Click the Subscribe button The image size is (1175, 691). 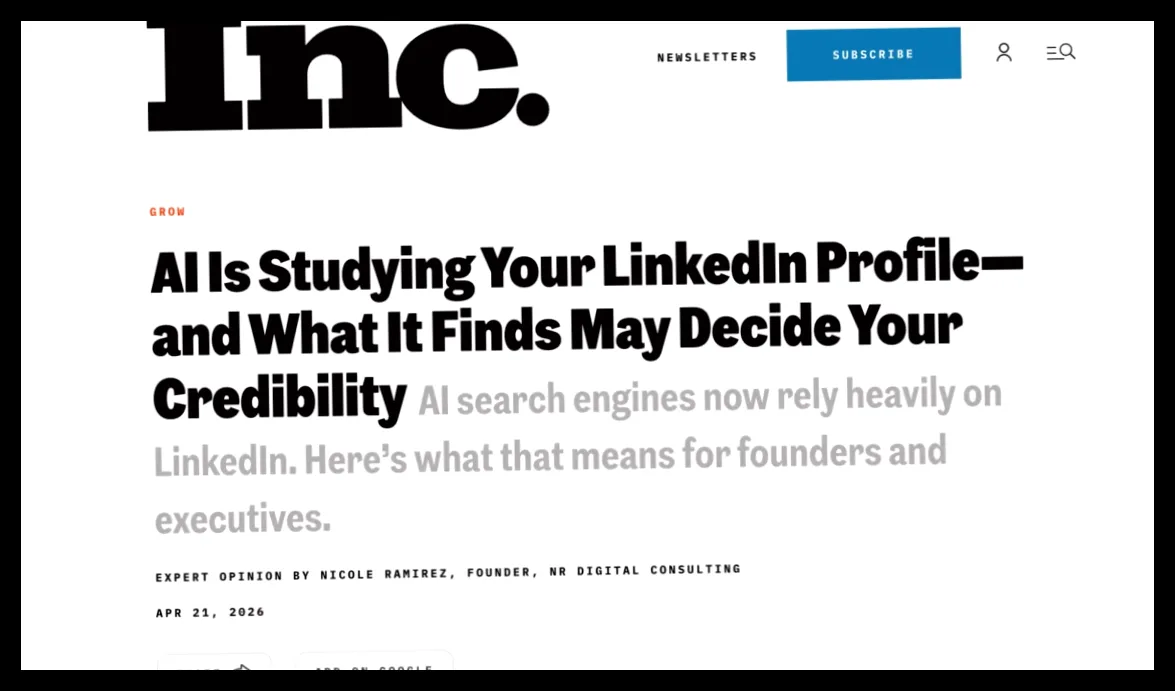[874, 55]
